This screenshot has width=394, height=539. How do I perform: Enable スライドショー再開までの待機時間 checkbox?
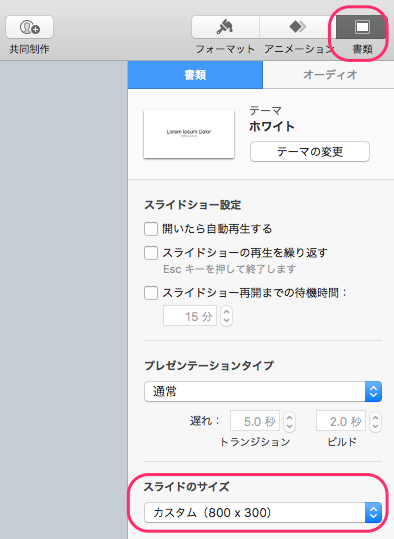tap(151, 293)
